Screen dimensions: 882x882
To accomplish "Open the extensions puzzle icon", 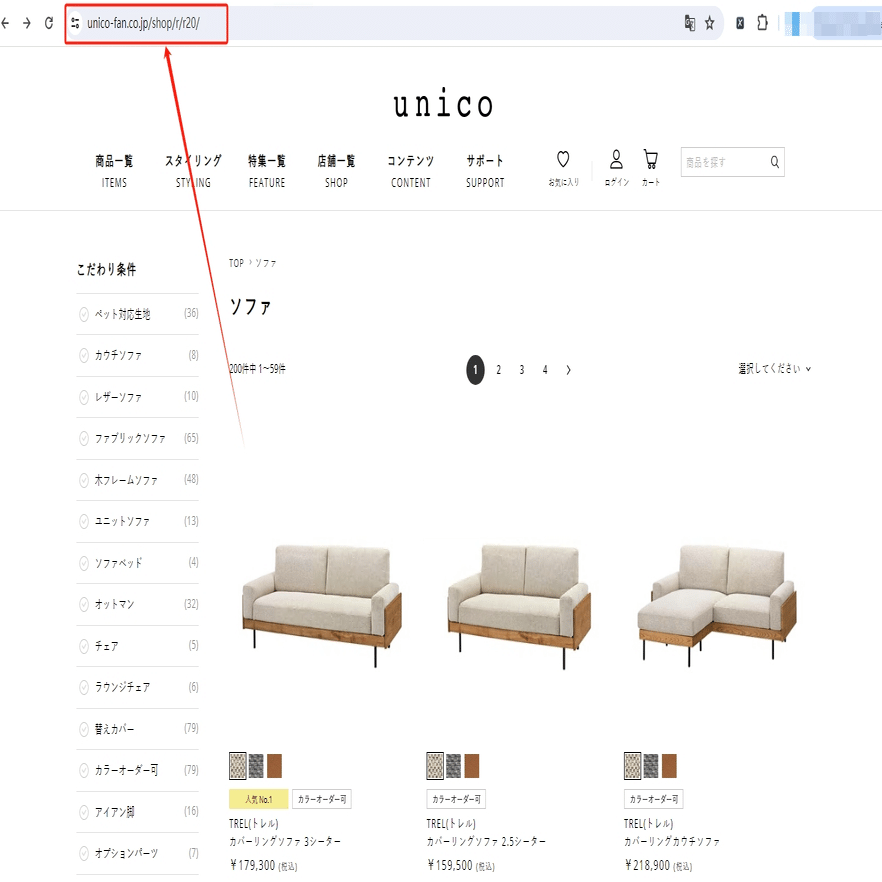I will click(762, 23).
